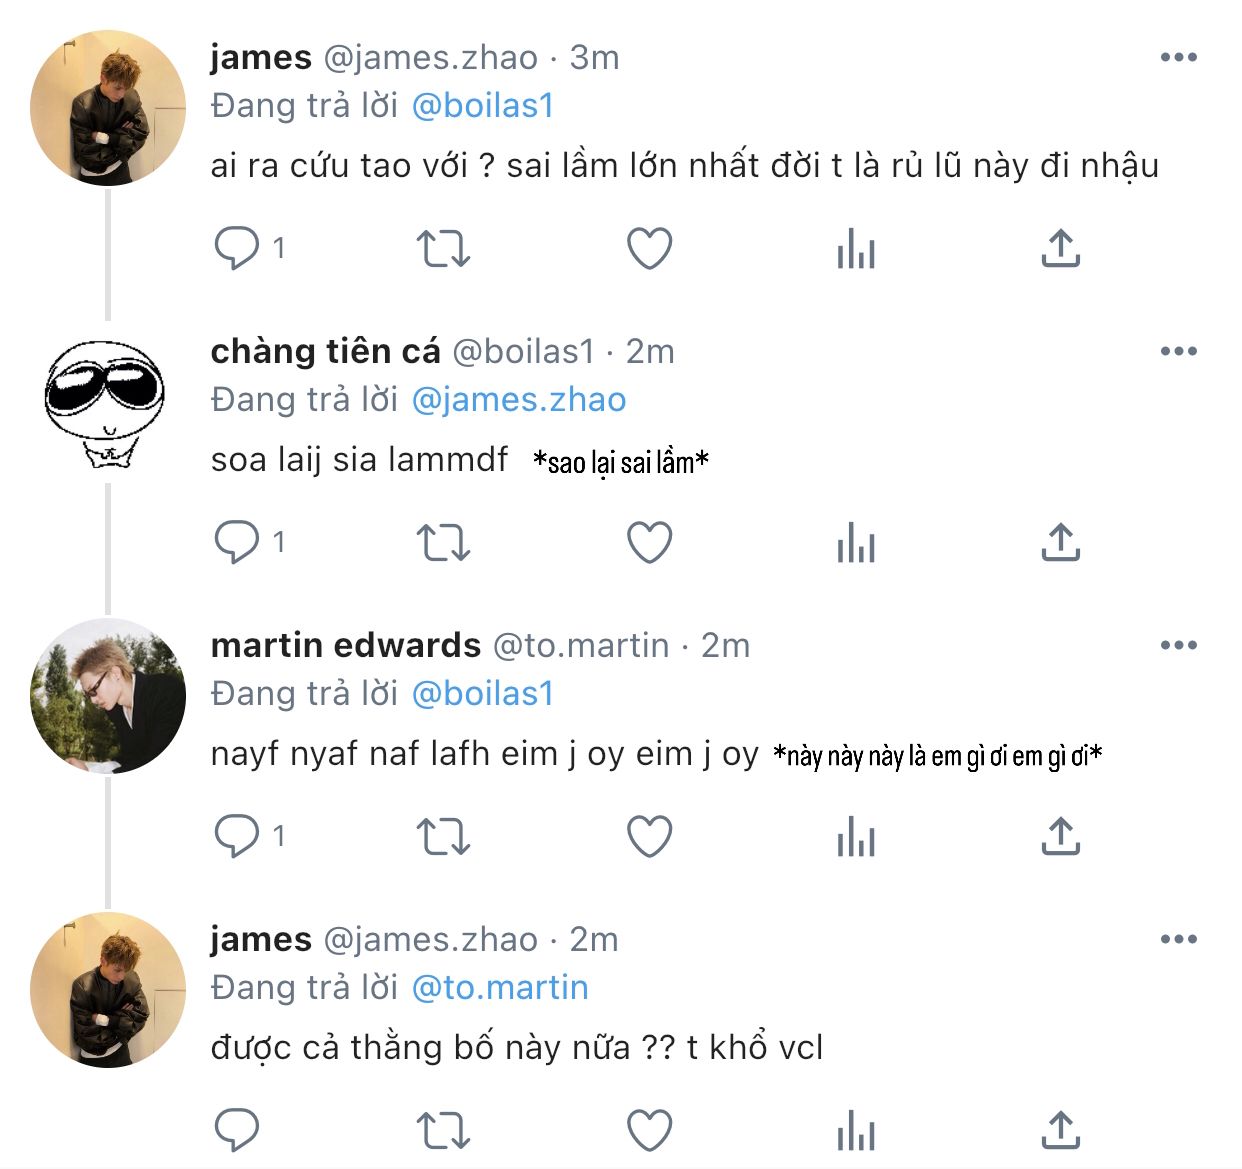1242x1169 pixels.
Task: Reply to james's first tweet
Action: 237,248
